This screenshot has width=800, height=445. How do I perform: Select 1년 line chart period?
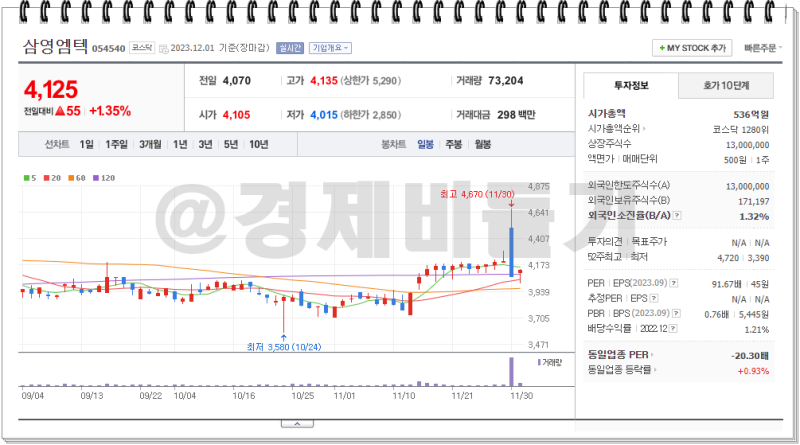tap(180, 145)
